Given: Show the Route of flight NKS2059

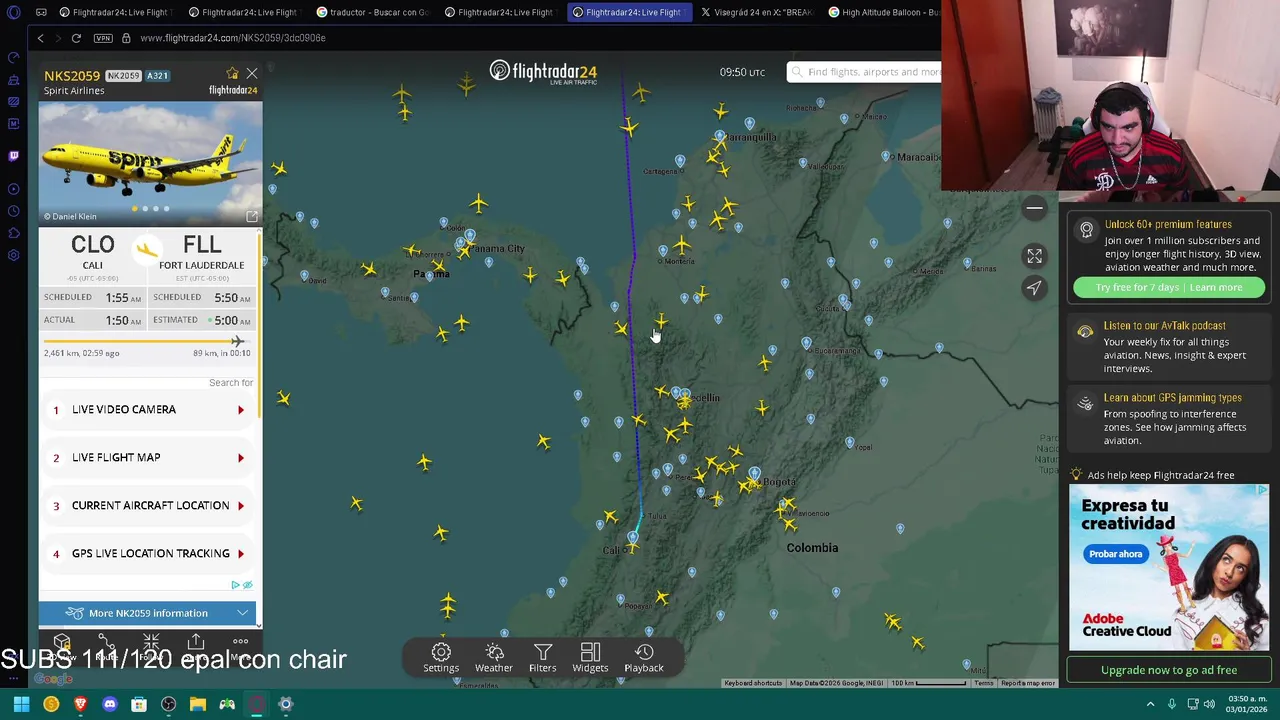Looking at the screenshot, I should 106,645.
